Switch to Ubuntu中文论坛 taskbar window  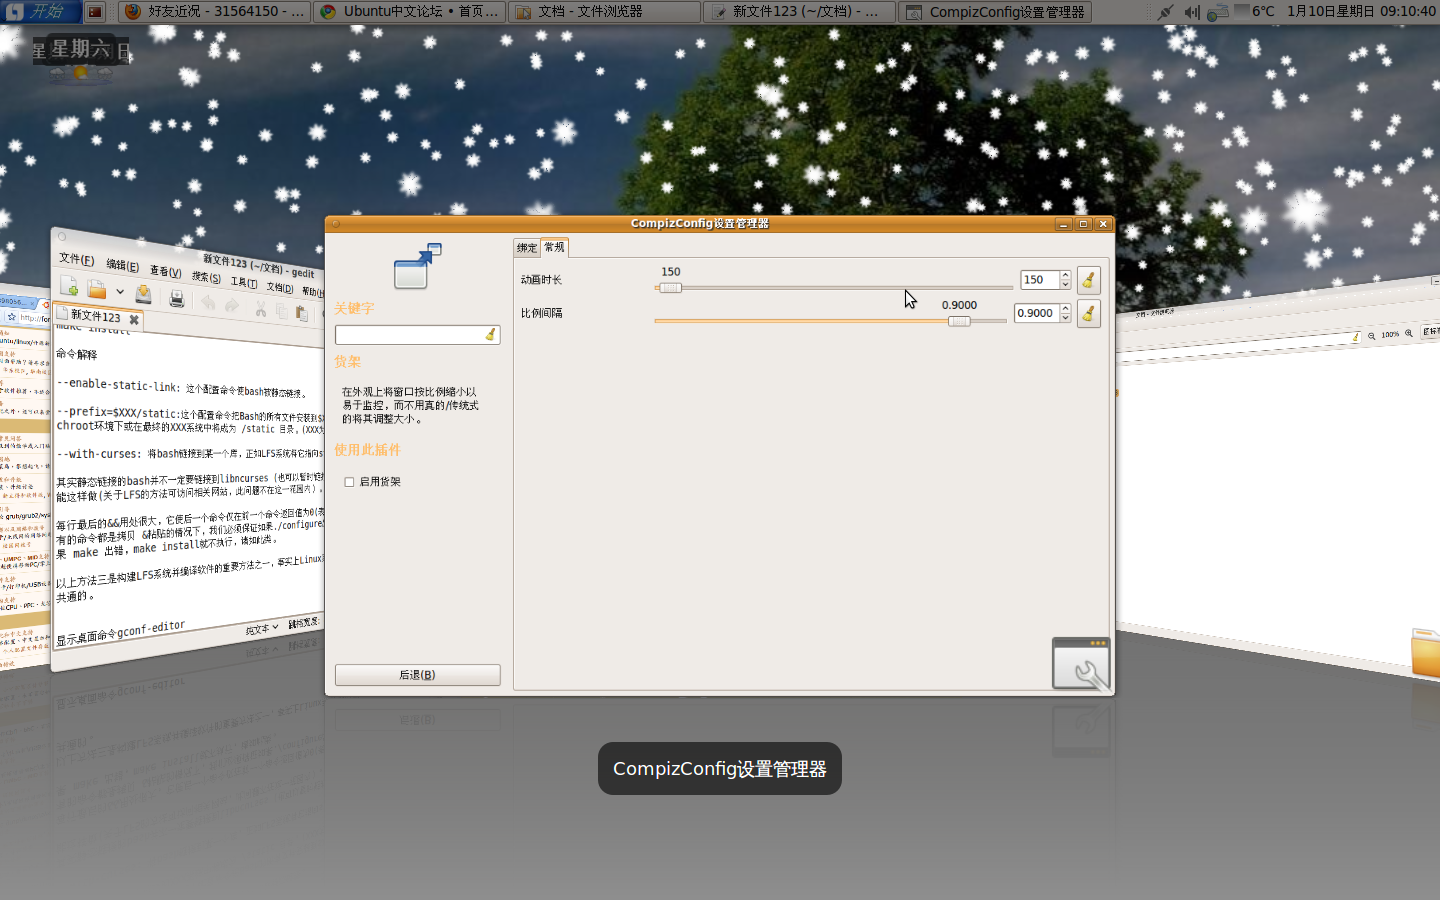(409, 12)
